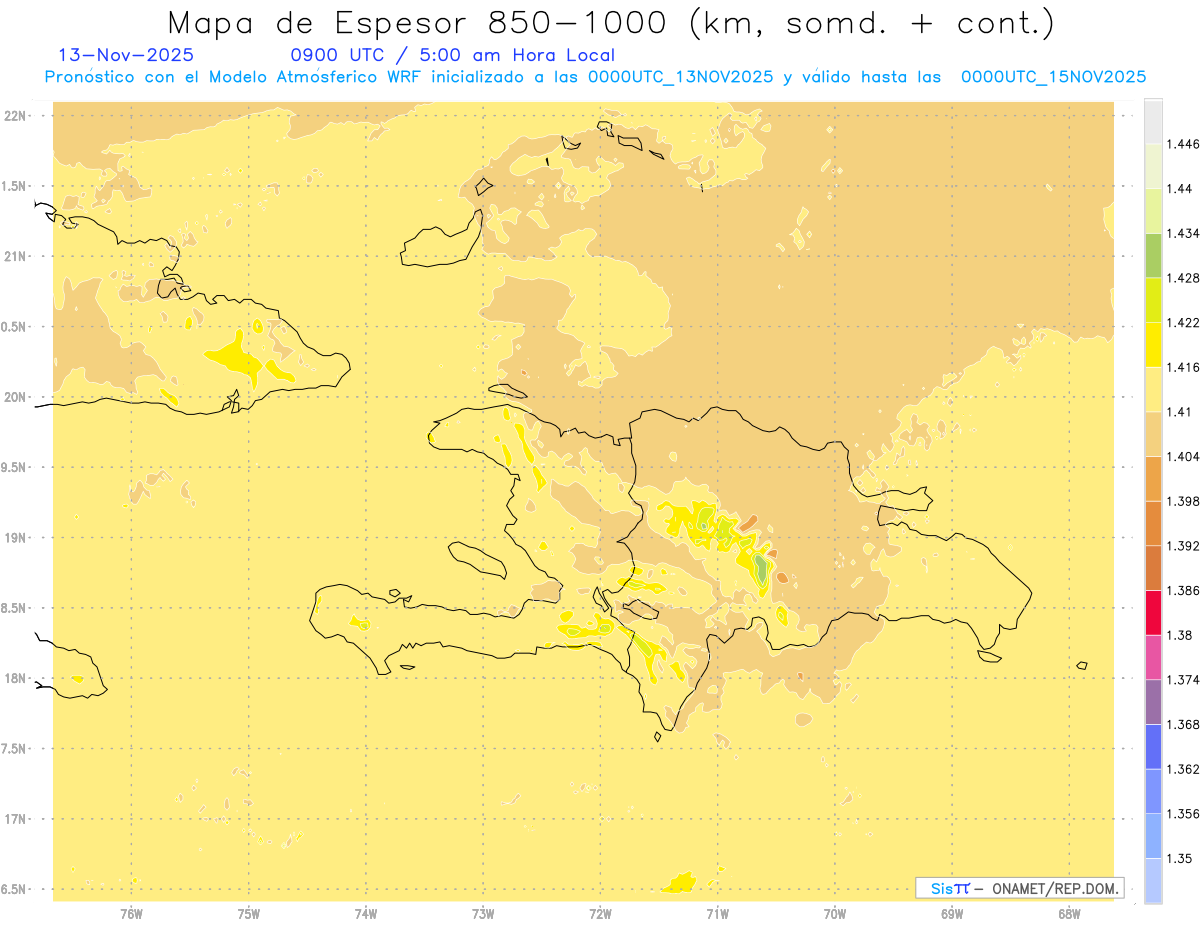Click the color scale value '1.35'
Screen dimensions: 1200x927
[x=1179, y=858]
